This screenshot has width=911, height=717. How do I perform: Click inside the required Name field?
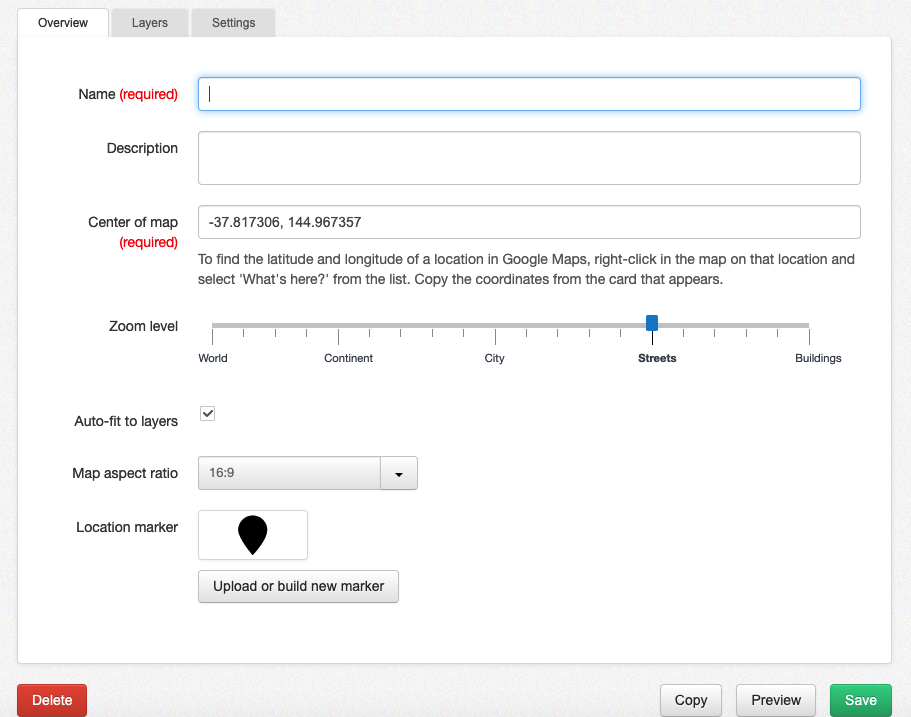(x=528, y=93)
